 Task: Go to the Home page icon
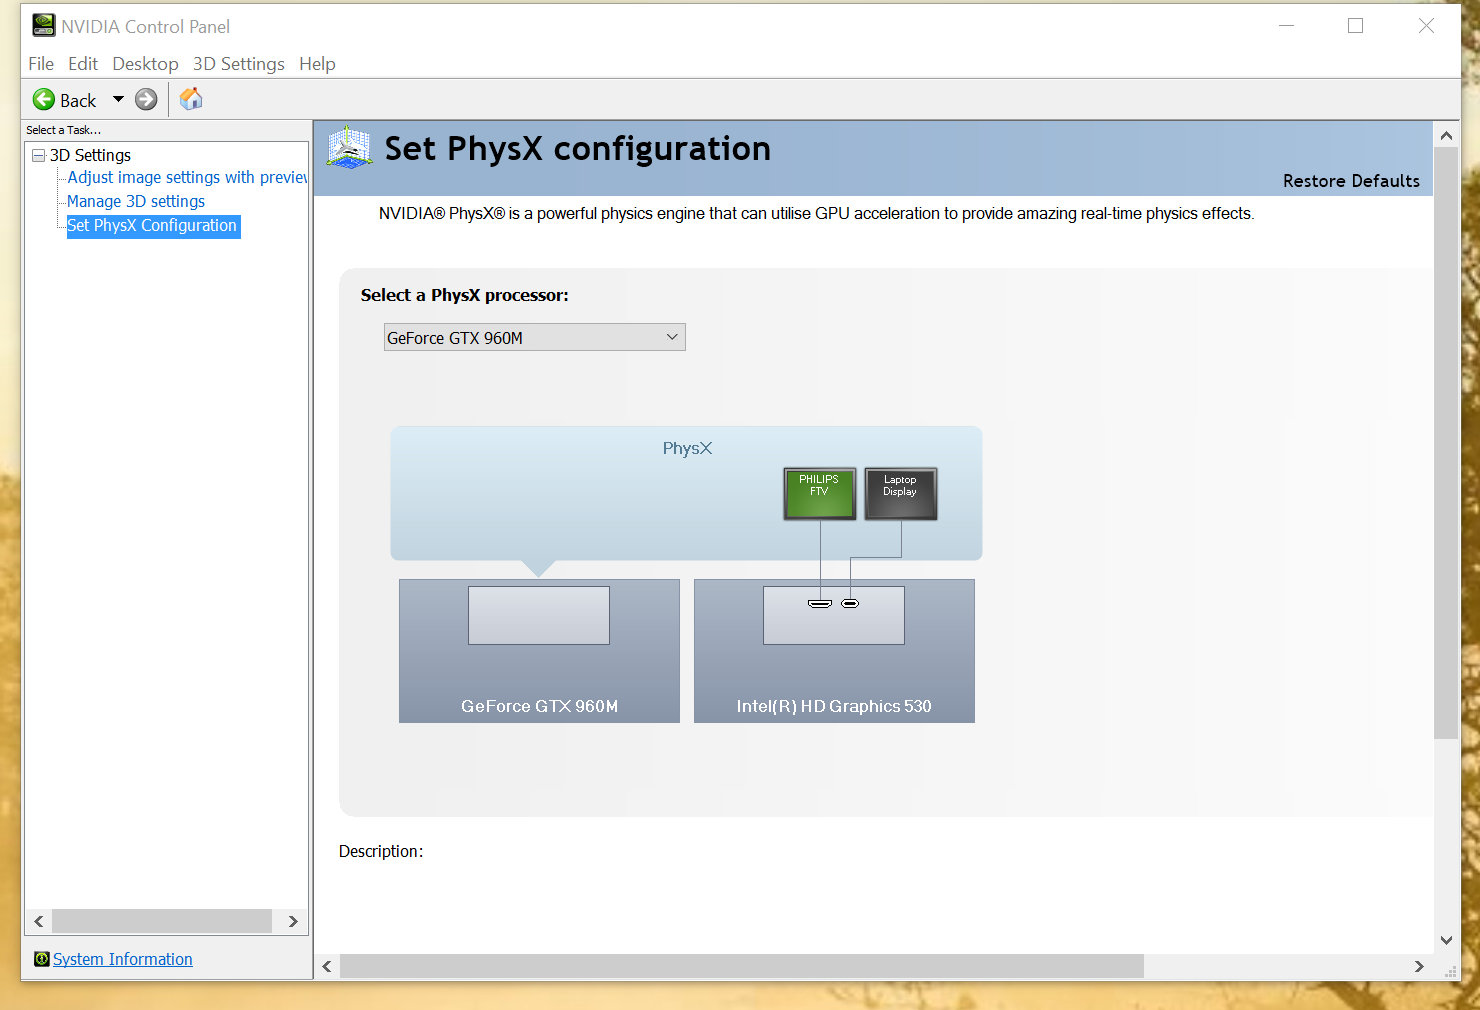191,98
